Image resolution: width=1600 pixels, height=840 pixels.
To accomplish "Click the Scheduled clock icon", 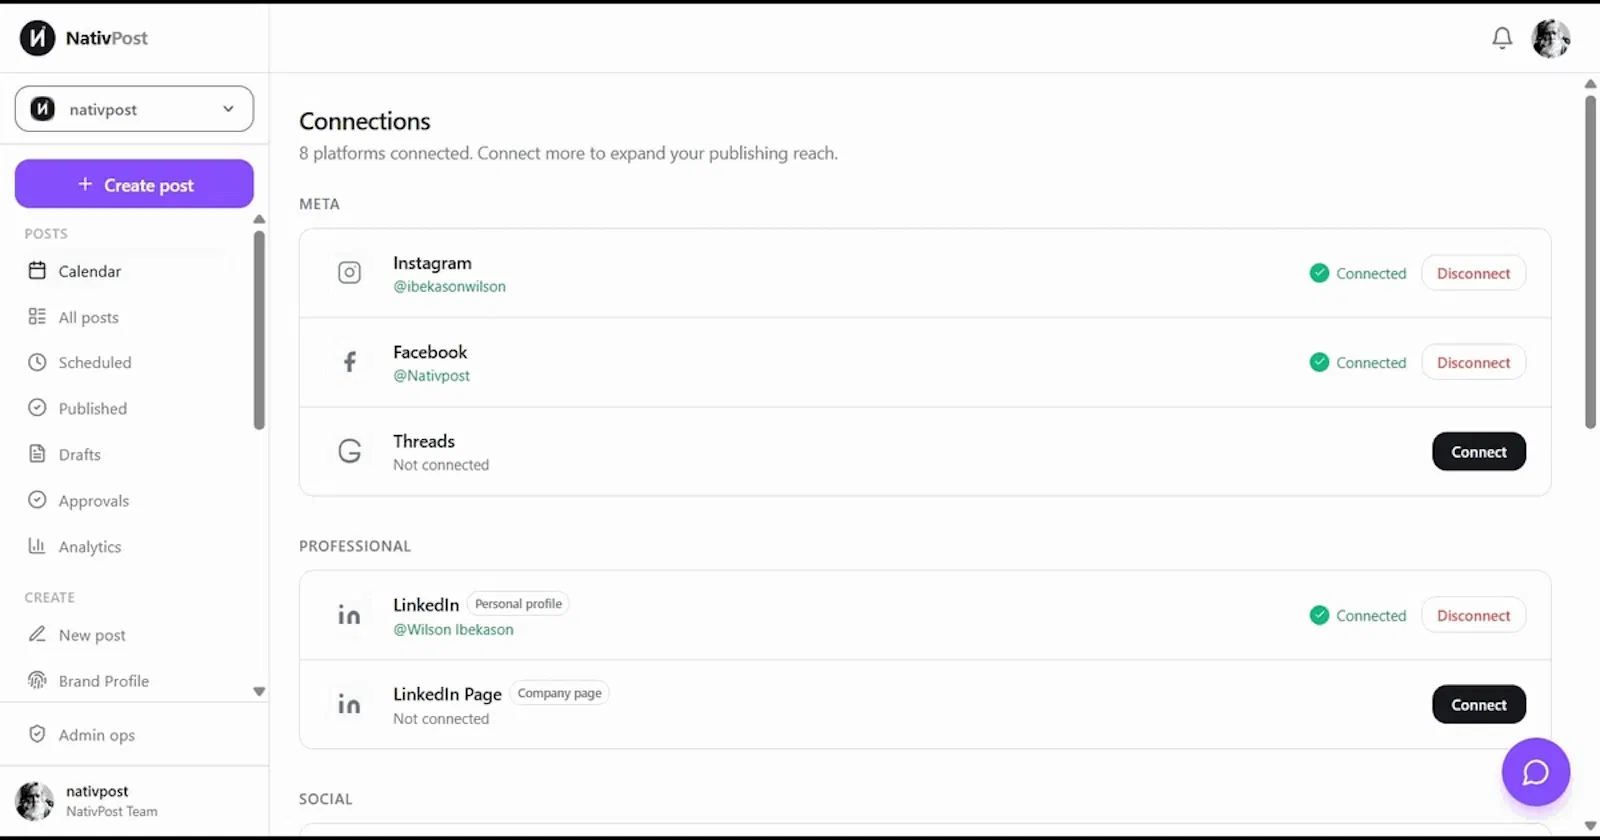I will 37,362.
